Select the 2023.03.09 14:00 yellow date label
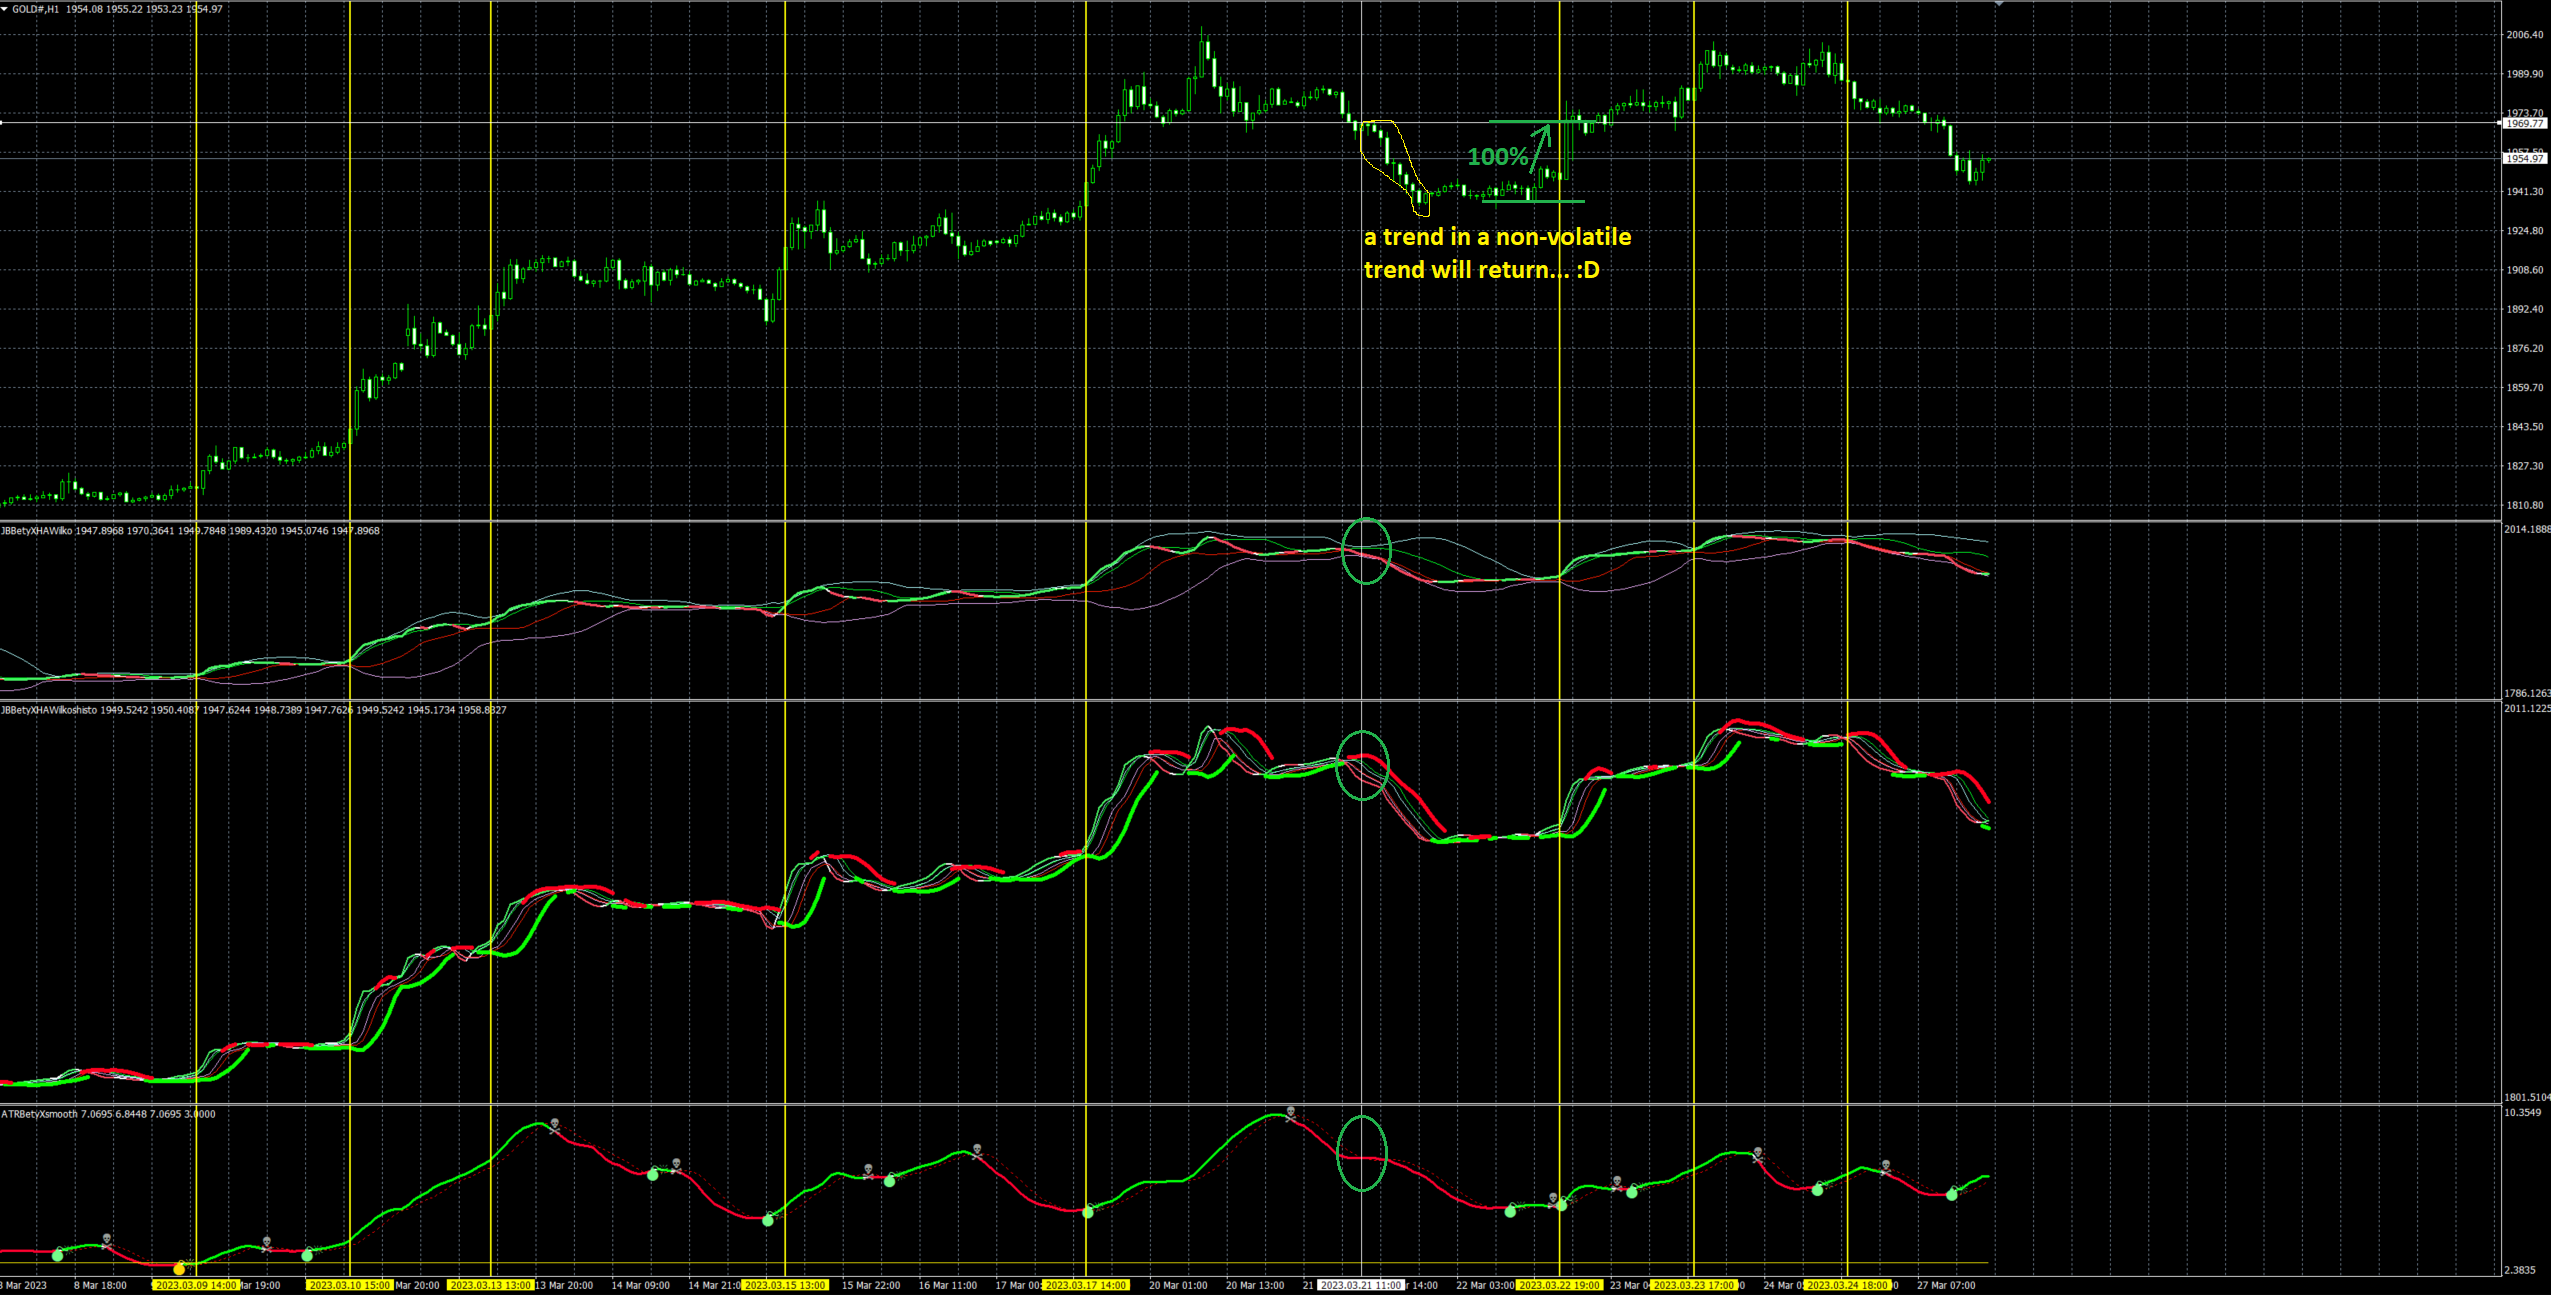The image size is (2551, 1295). [196, 1285]
